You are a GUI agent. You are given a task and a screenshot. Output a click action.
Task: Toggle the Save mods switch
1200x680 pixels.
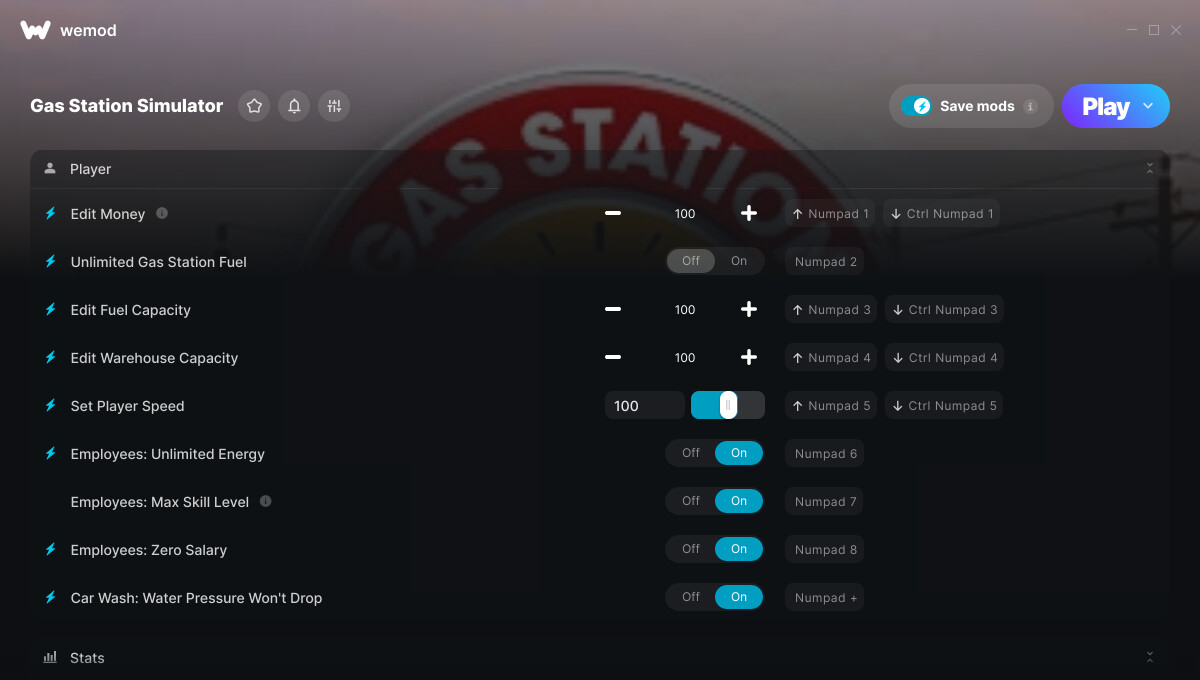916,106
